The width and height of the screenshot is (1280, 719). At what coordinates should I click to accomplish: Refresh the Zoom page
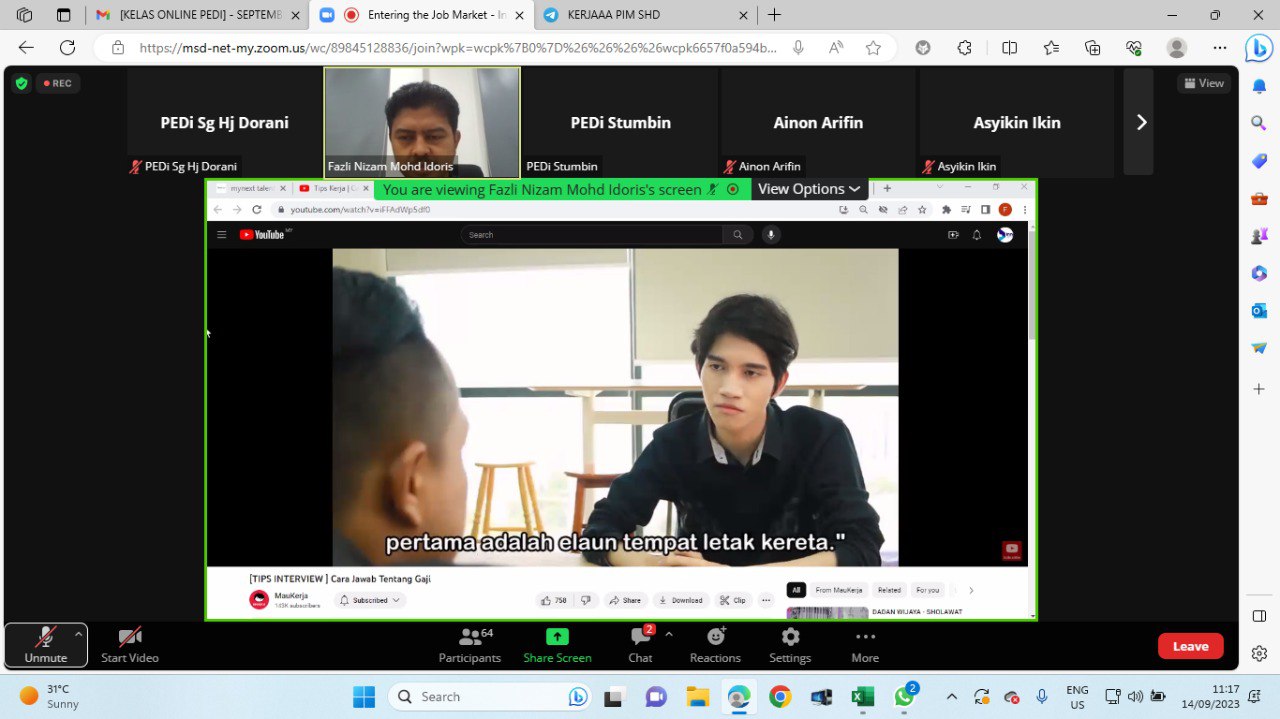point(67,47)
